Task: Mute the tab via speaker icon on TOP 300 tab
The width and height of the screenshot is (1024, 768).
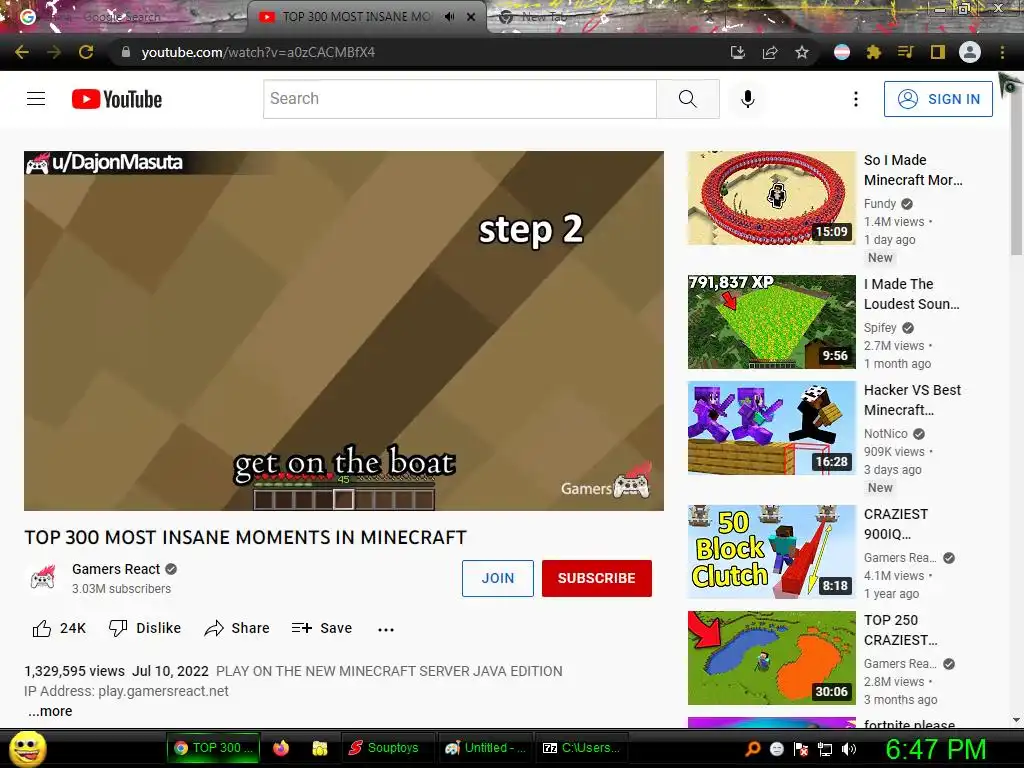Action: coord(449,17)
